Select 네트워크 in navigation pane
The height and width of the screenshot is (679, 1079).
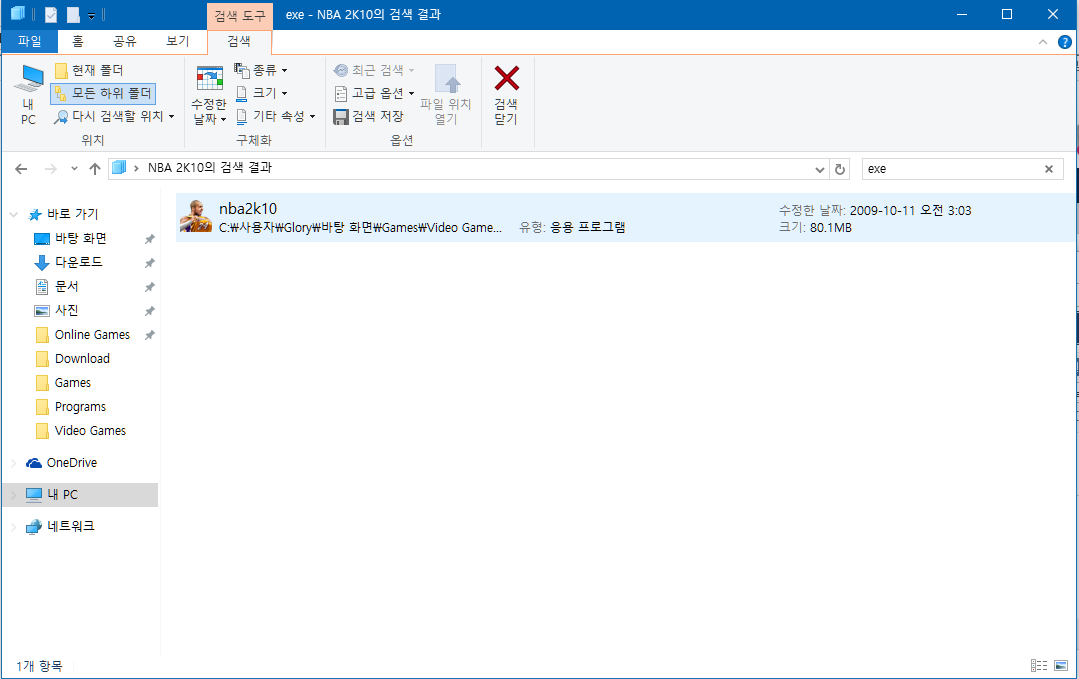[x=70, y=526]
